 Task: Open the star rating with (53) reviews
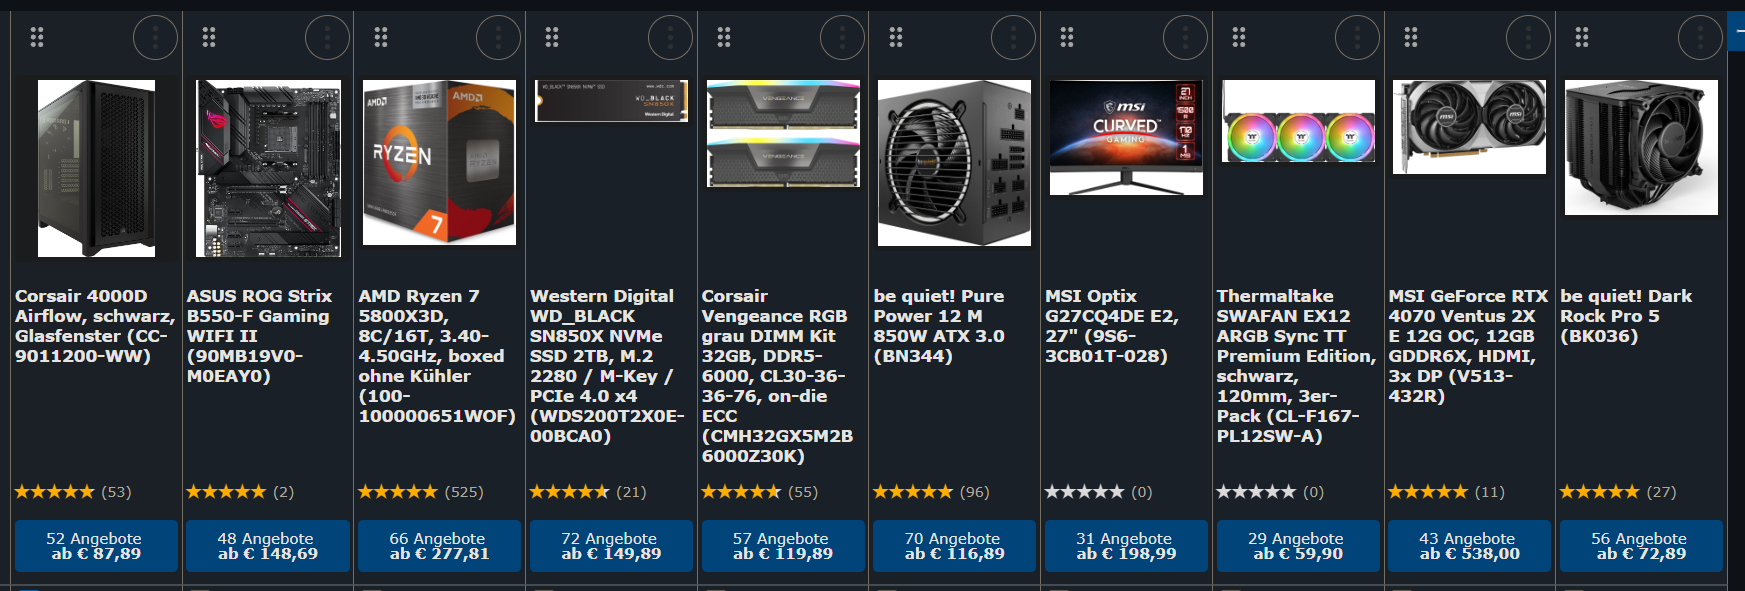73,492
